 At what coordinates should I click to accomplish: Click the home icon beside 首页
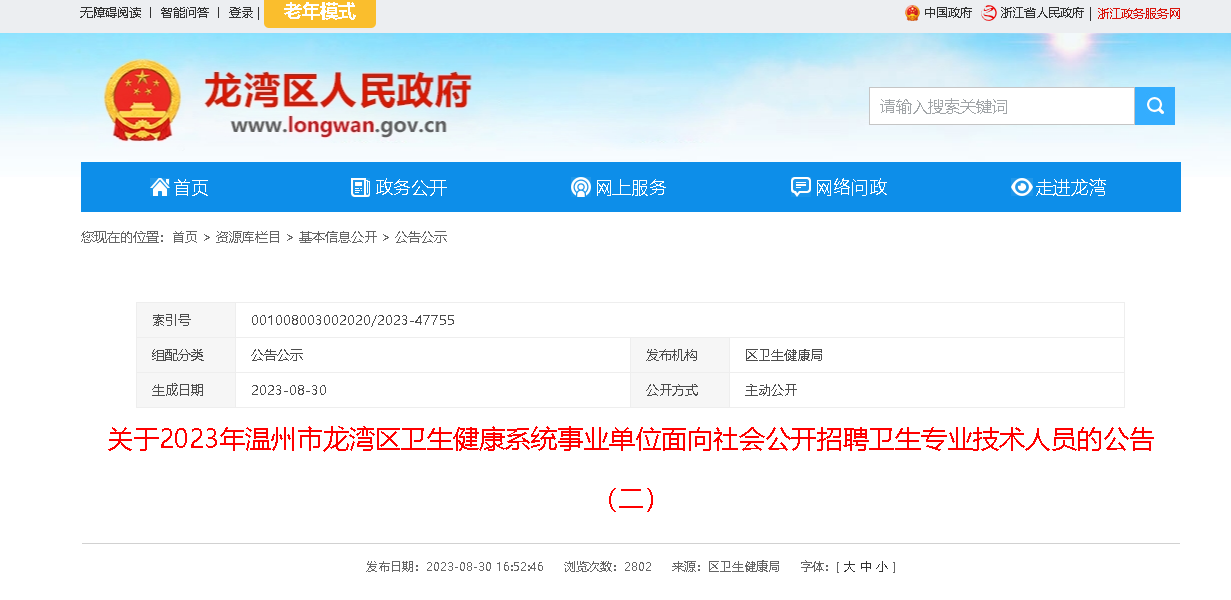(x=159, y=187)
